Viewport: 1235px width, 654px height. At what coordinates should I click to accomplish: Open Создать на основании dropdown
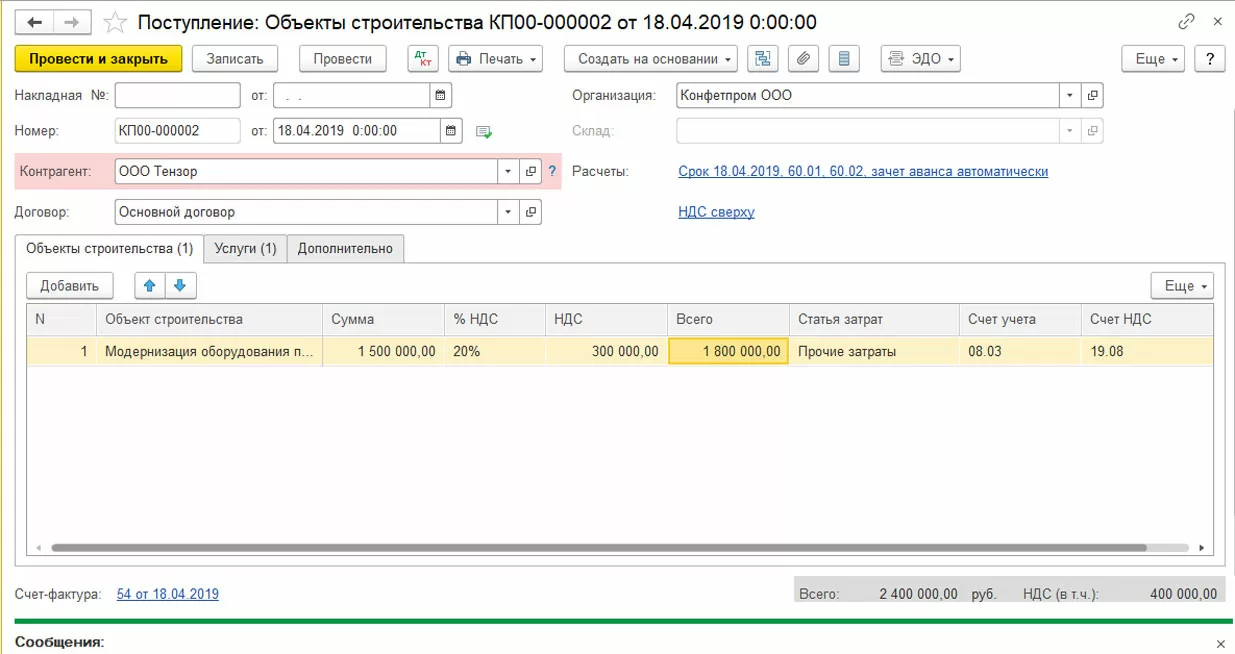[651, 59]
